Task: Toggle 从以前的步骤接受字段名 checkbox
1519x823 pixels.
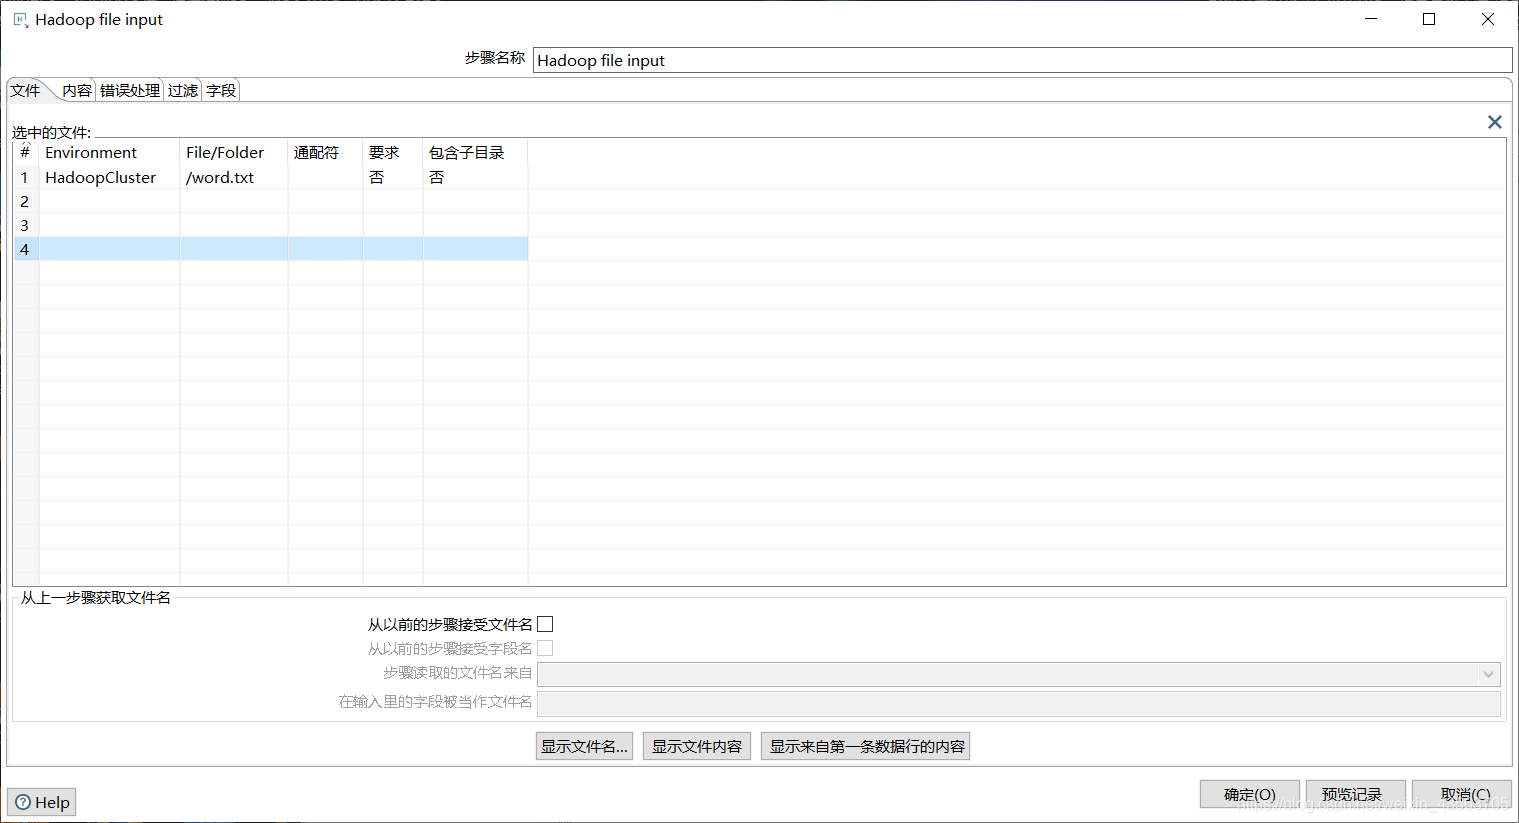Action: (x=545, y=648)
